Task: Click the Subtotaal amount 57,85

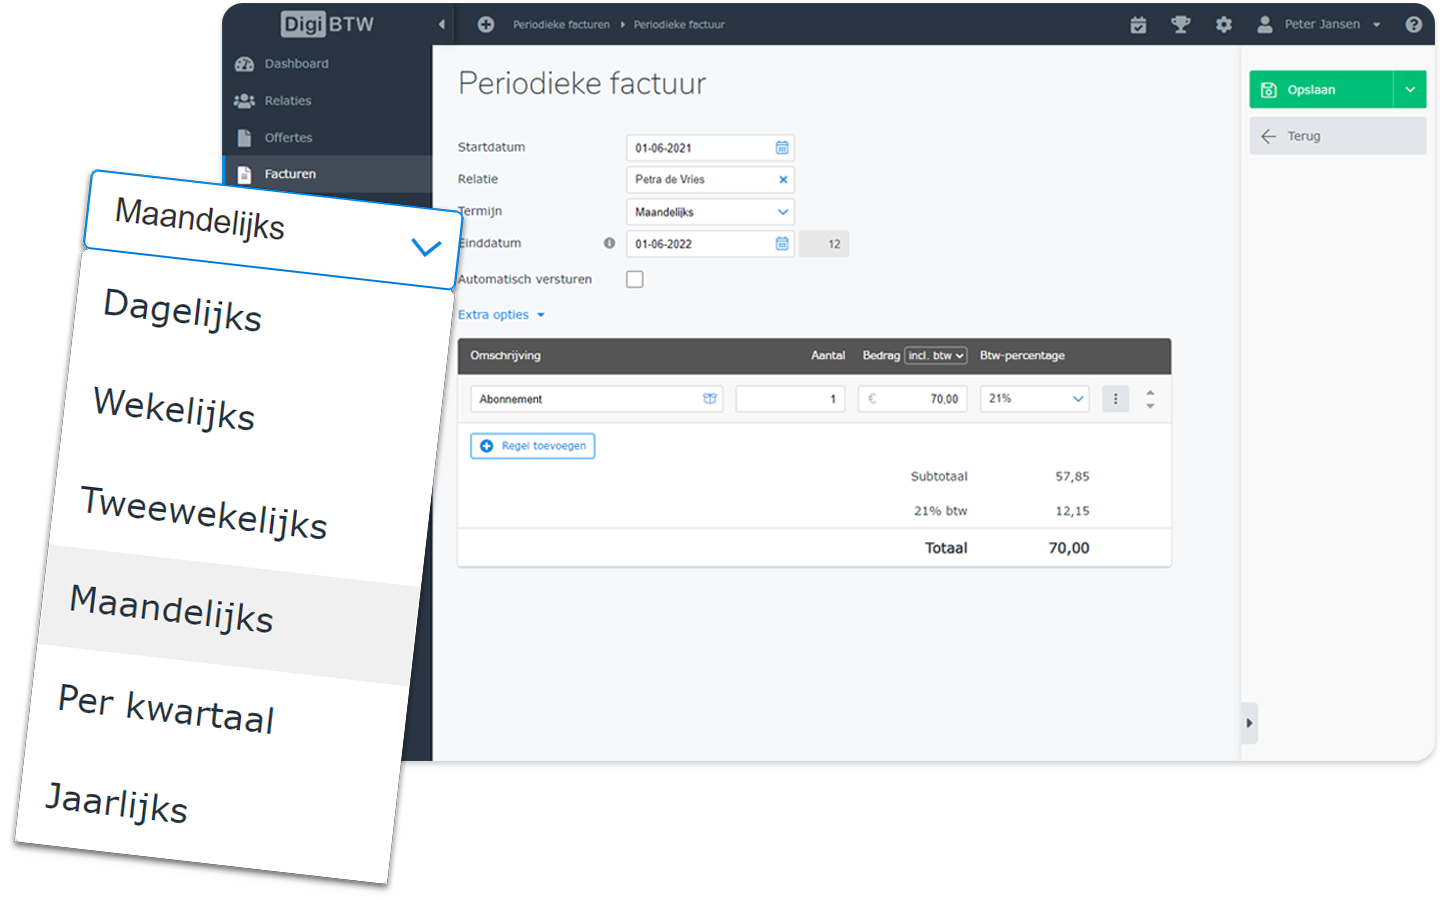Action: tap(1072, 477)
